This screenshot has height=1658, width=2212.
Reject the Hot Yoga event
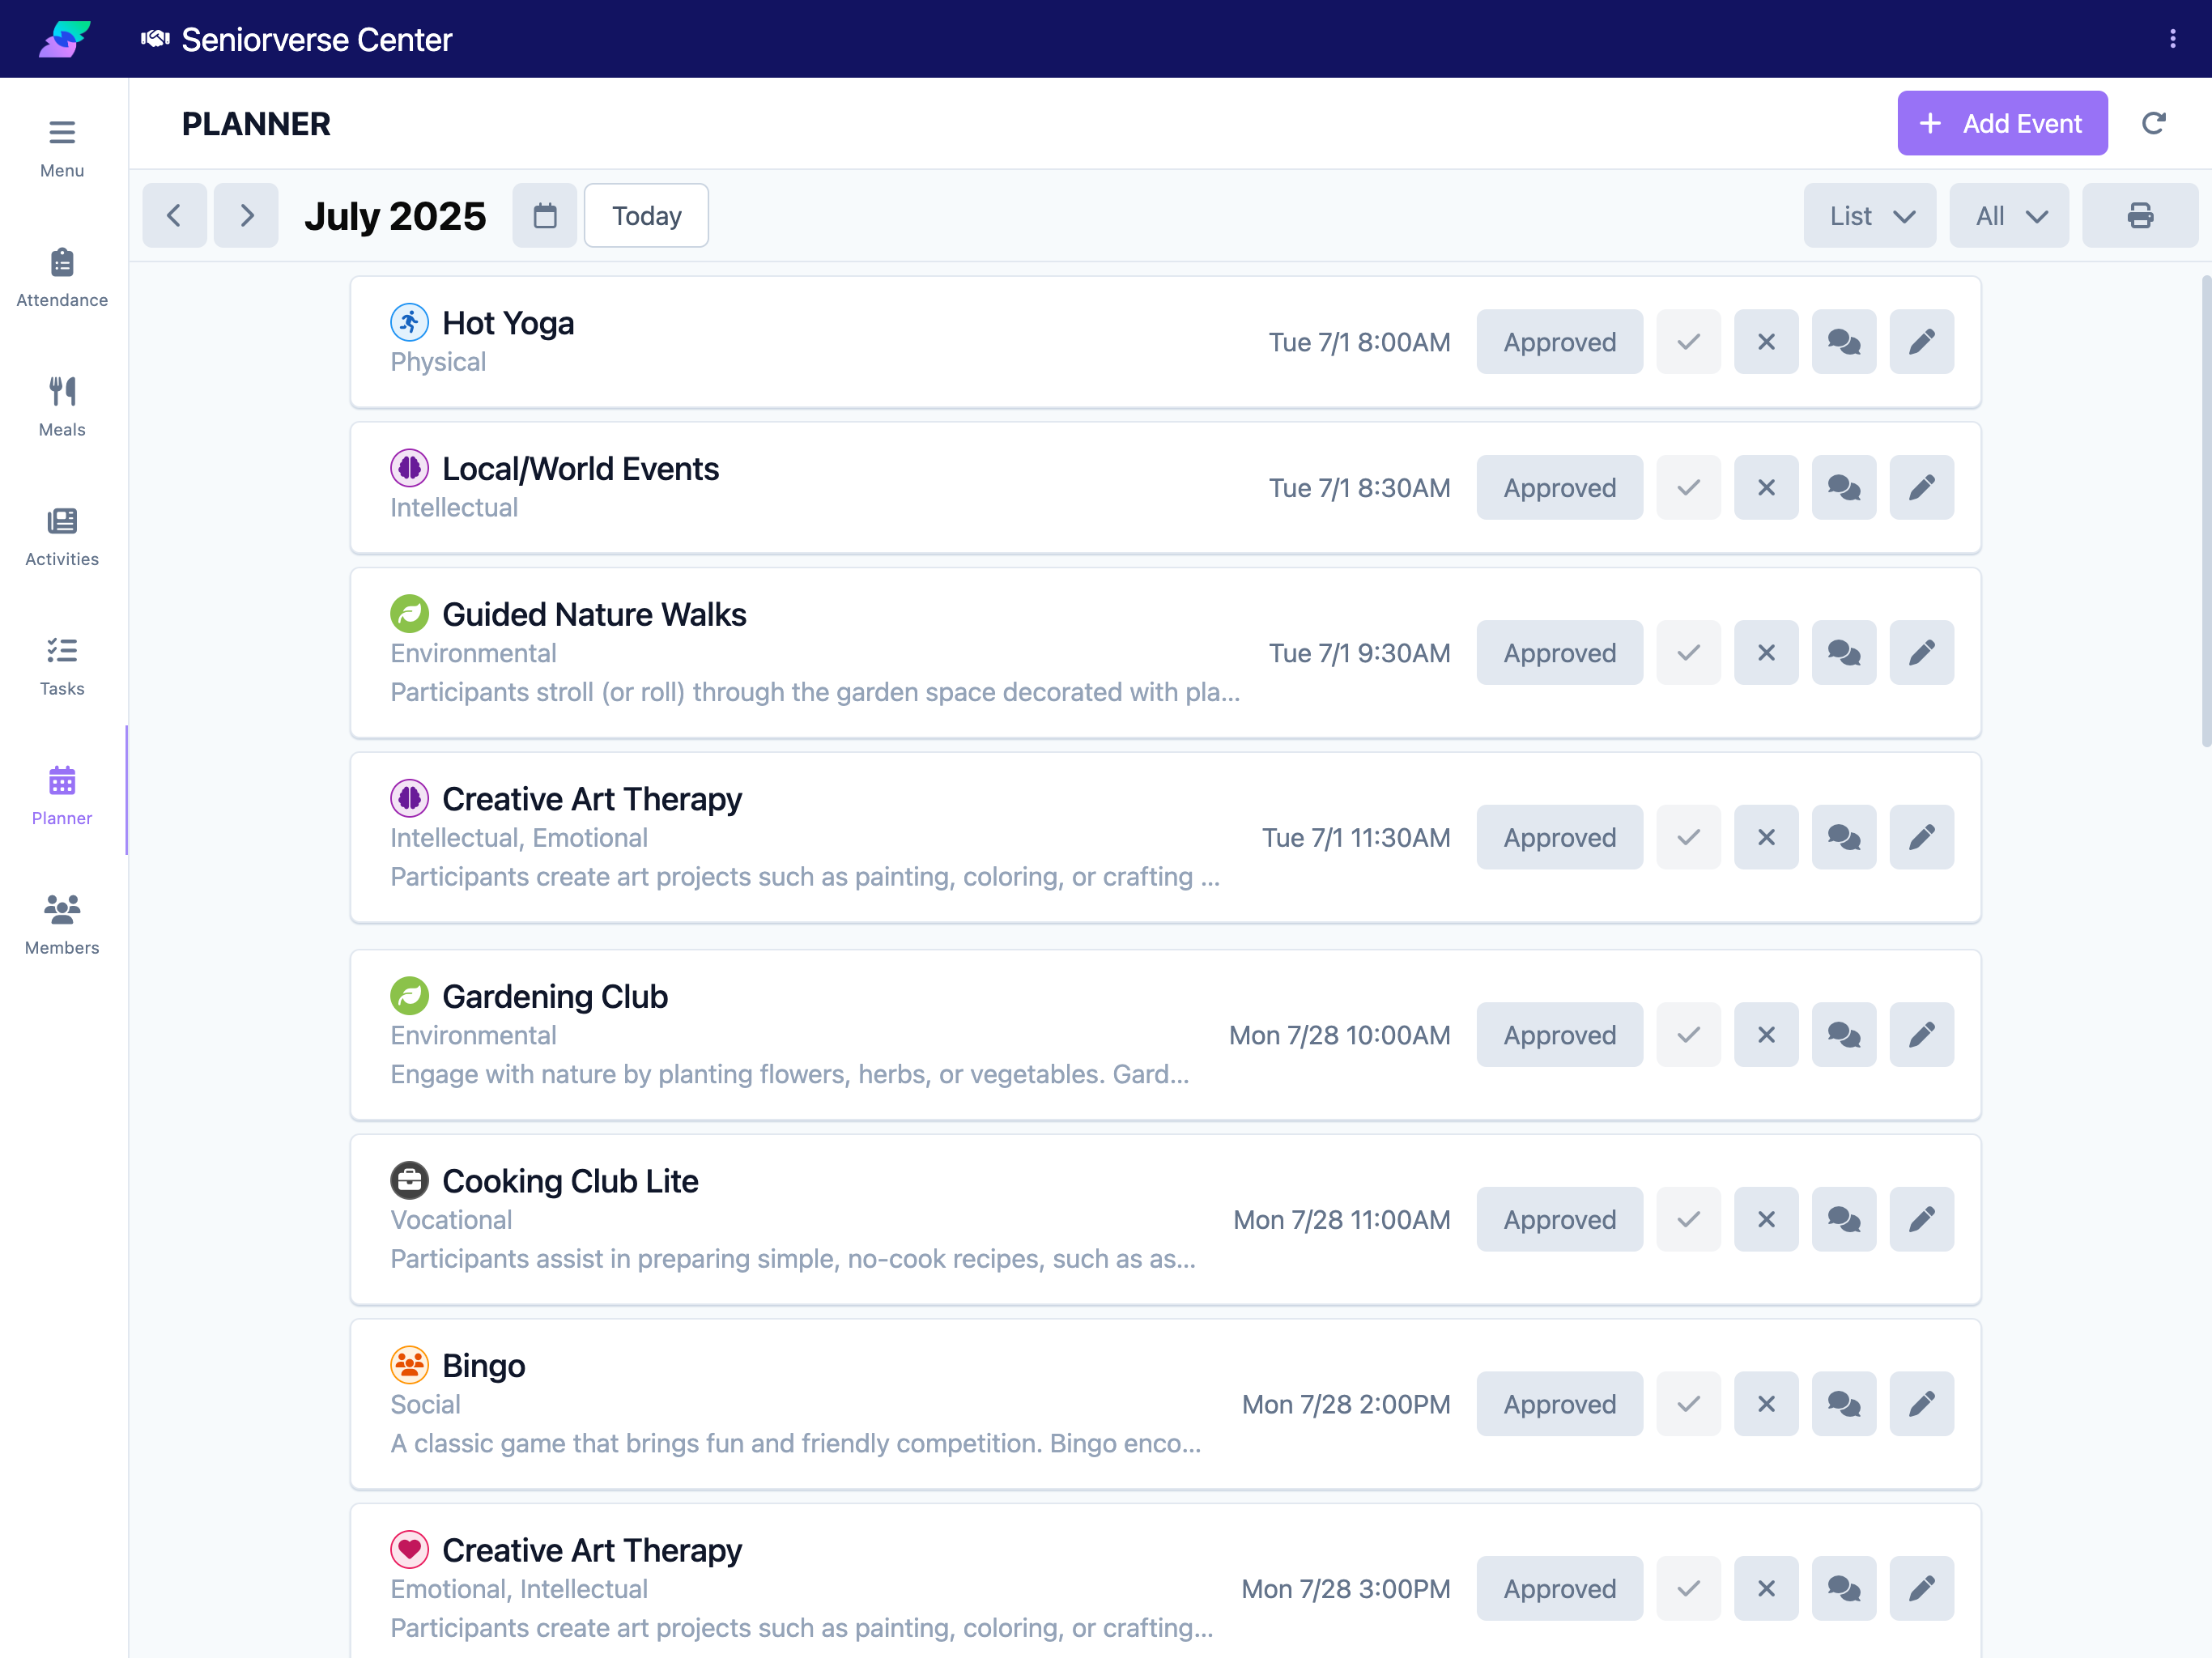click(1766, 342)
